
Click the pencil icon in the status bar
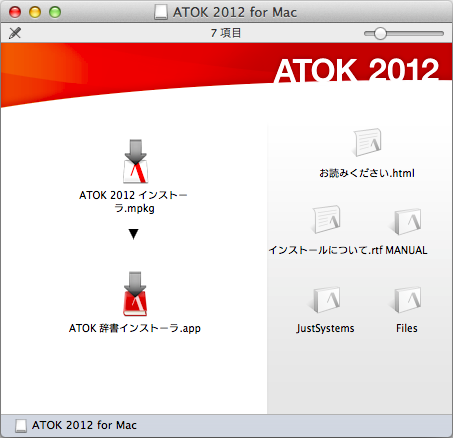point(15,33)
